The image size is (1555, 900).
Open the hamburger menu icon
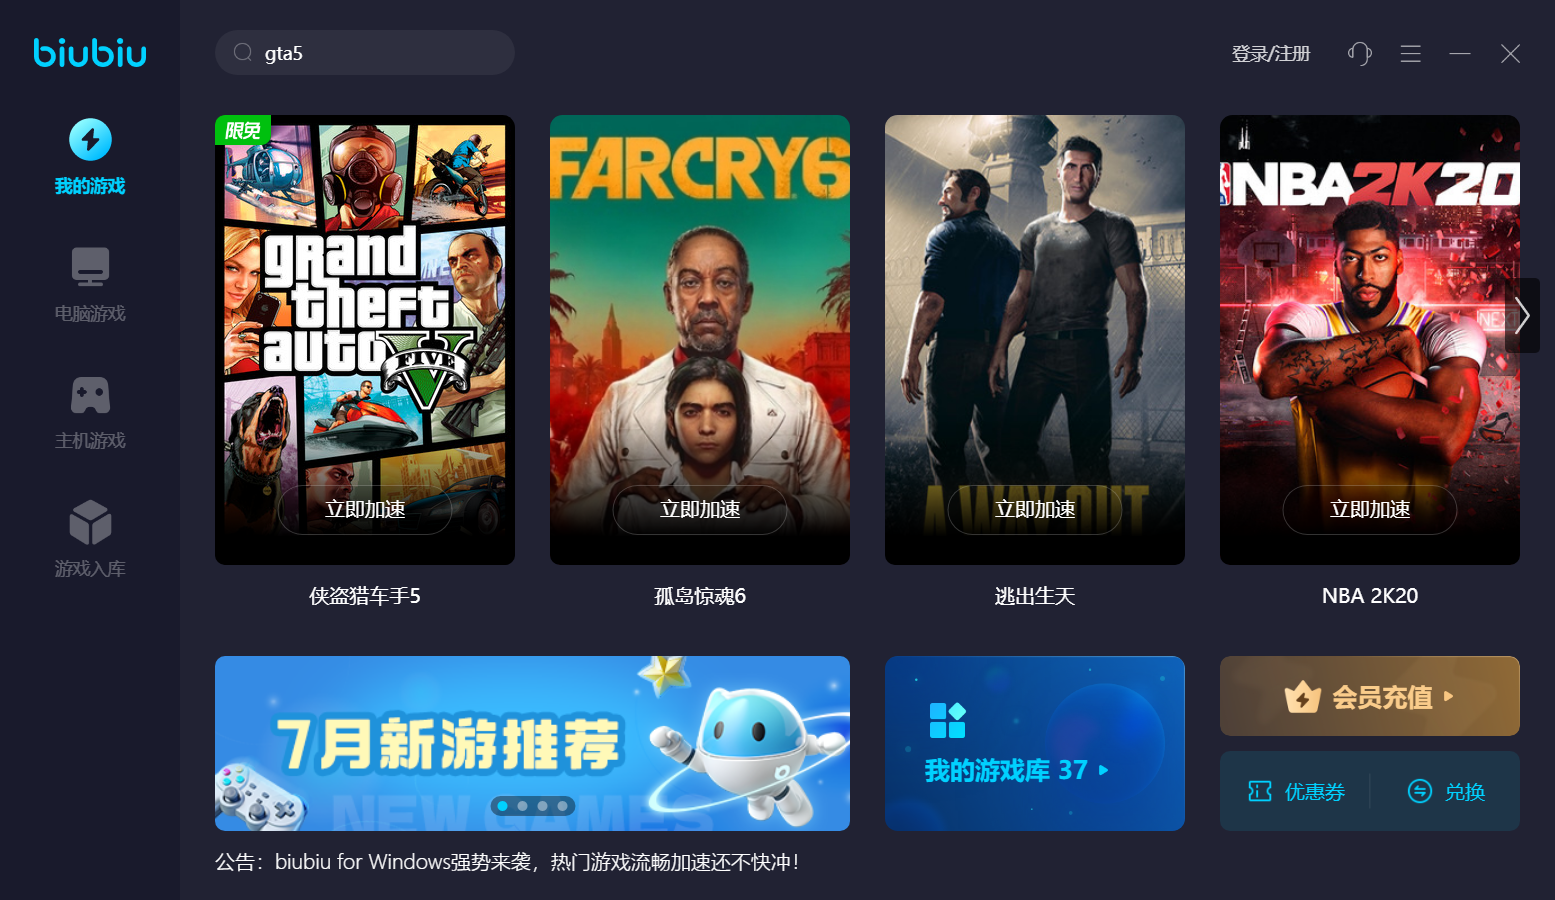coord(1410,53)
